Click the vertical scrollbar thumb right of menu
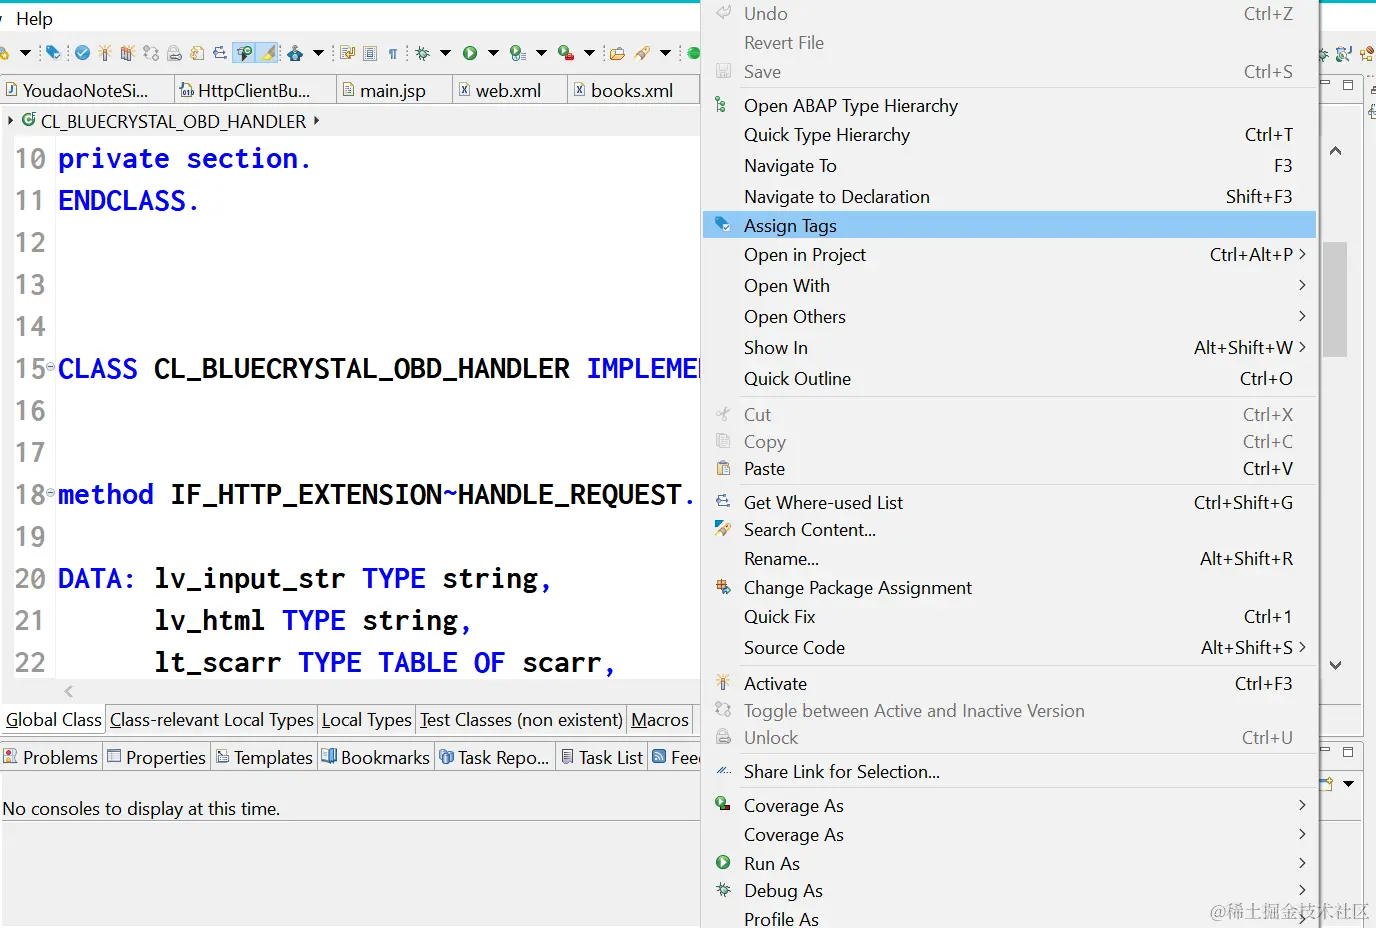1376x928 pixels. [1335, 299]
